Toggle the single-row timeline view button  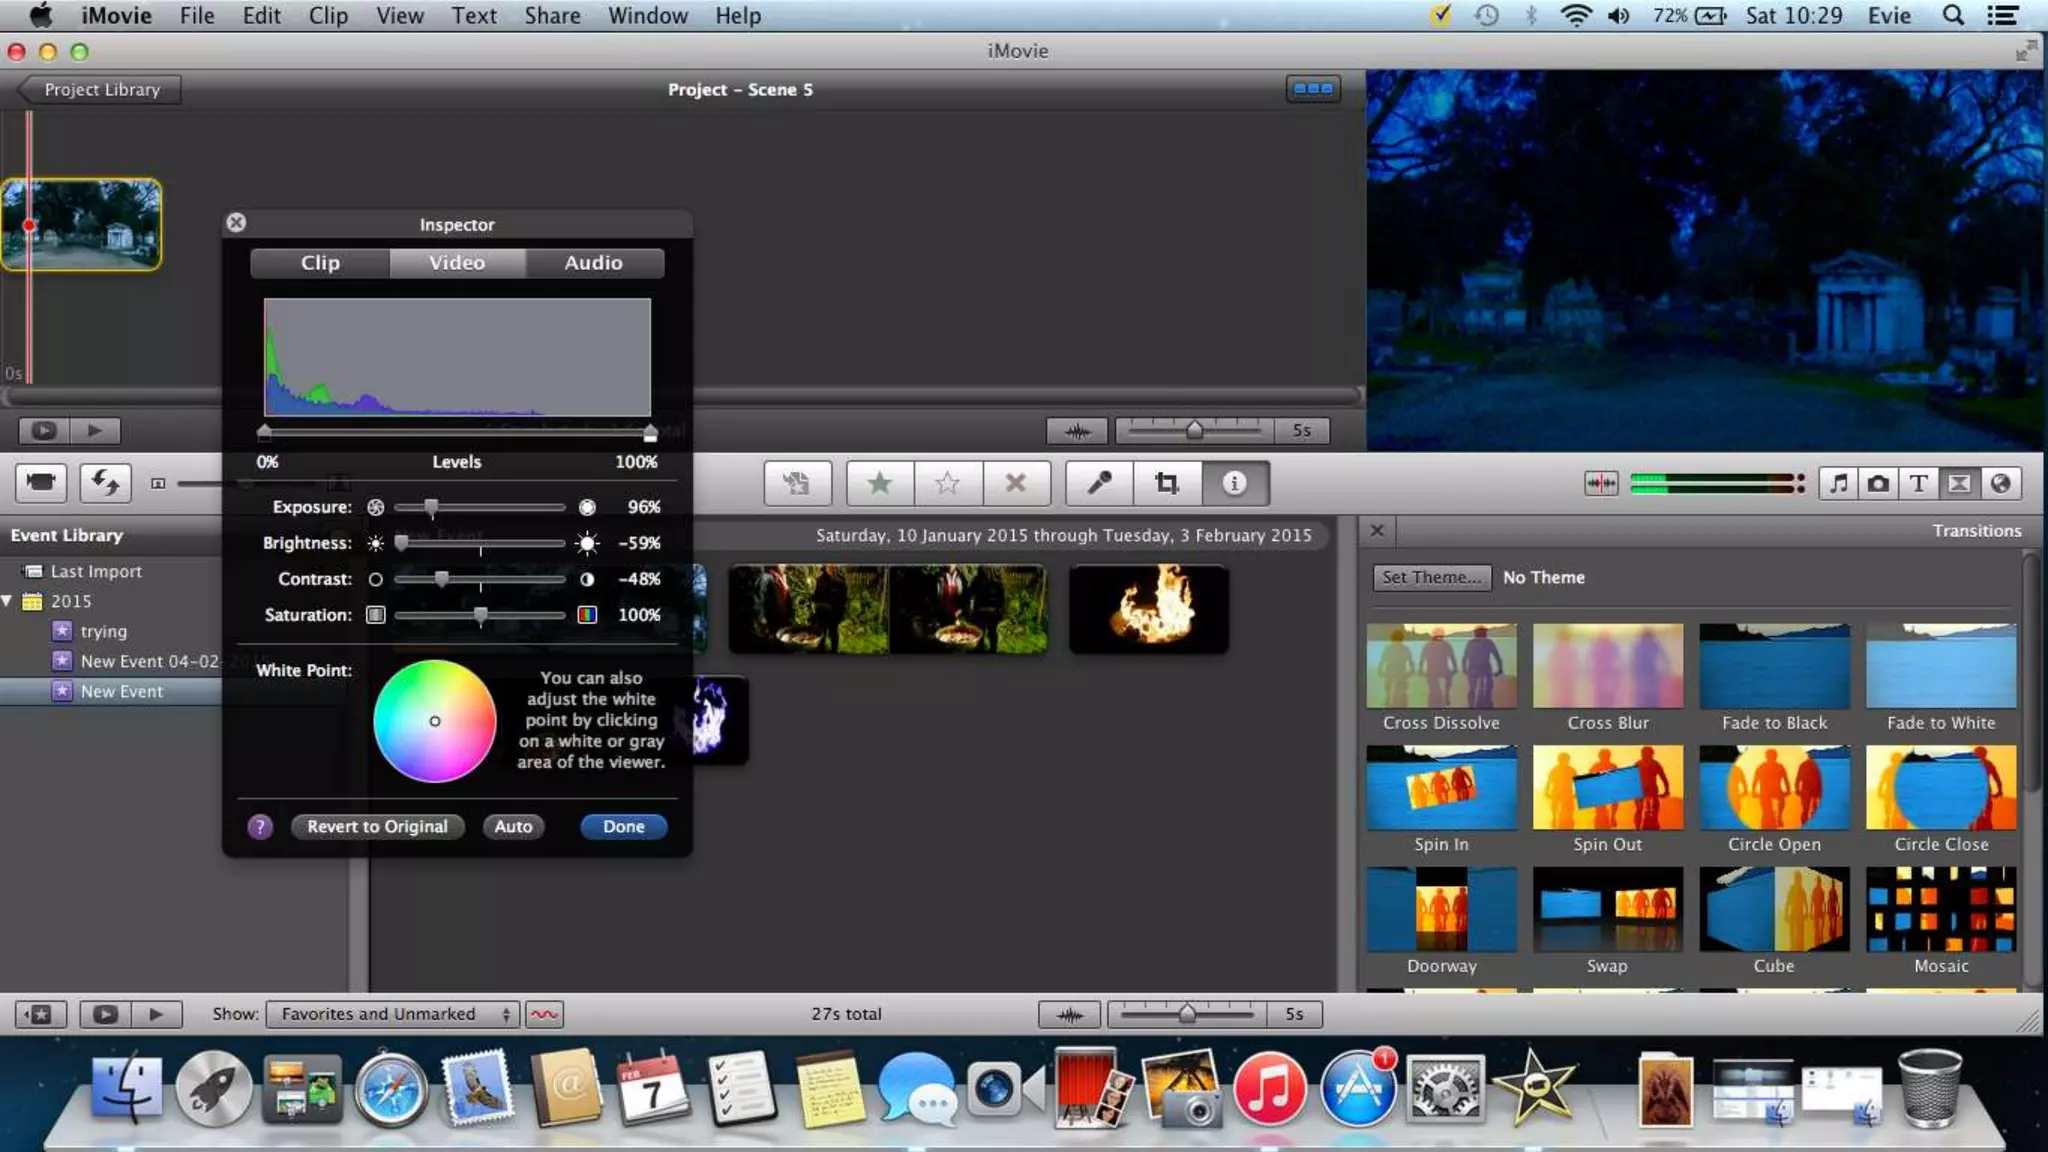(x=1313, y=89)
